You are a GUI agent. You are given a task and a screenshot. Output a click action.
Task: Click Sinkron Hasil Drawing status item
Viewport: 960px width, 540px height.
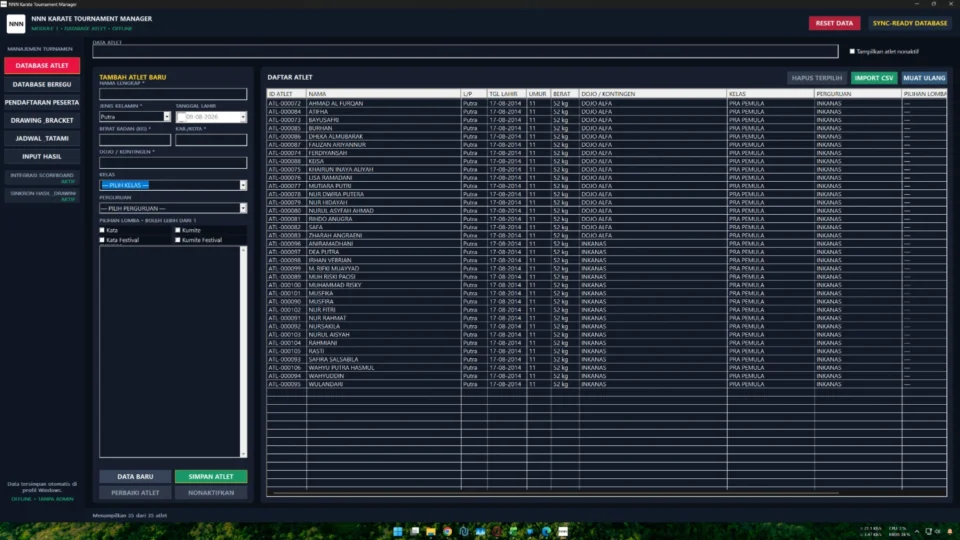coord(42,195)
